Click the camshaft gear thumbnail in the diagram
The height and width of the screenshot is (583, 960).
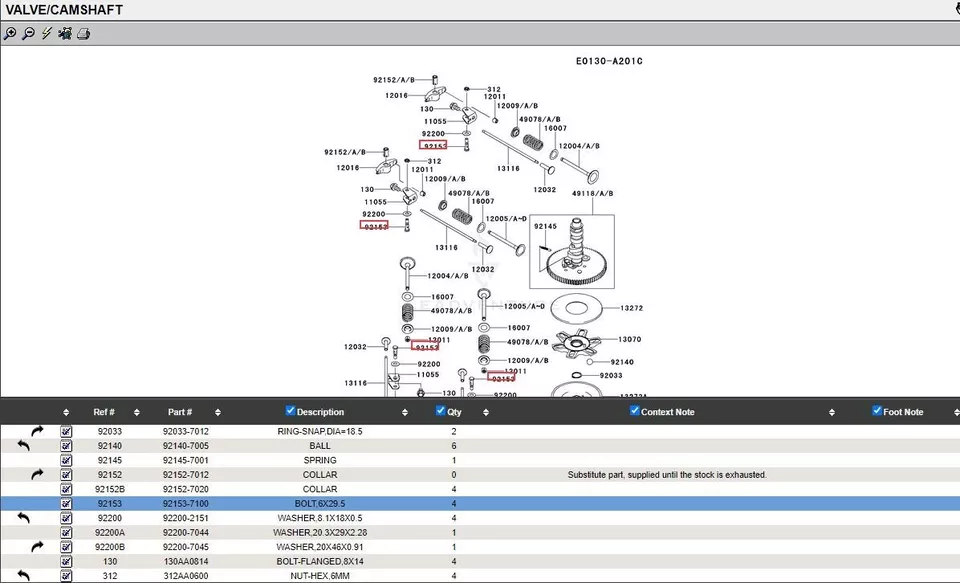click(572, 248)
